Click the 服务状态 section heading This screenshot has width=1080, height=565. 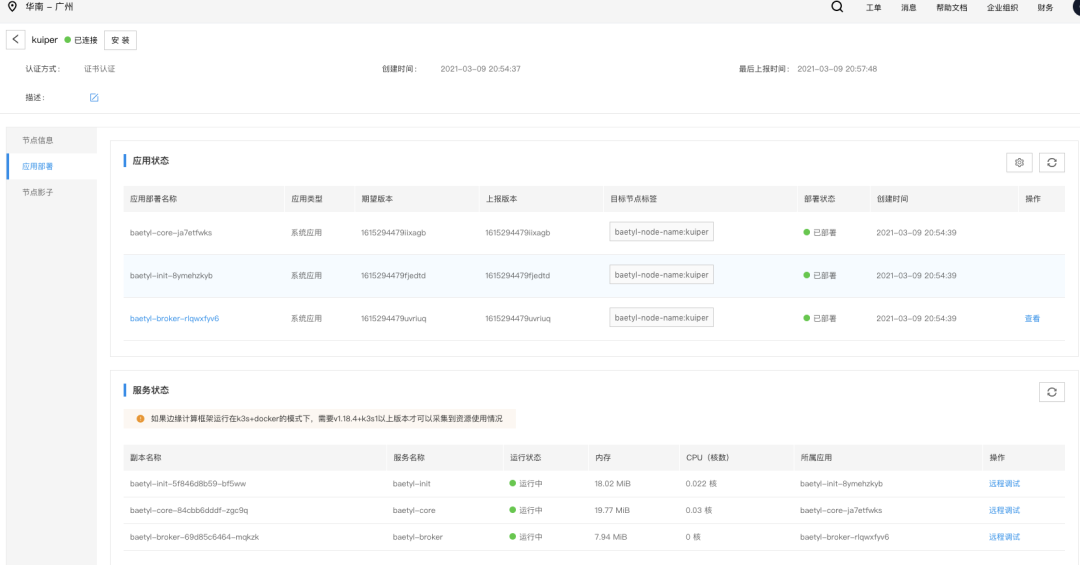point(150,390)
